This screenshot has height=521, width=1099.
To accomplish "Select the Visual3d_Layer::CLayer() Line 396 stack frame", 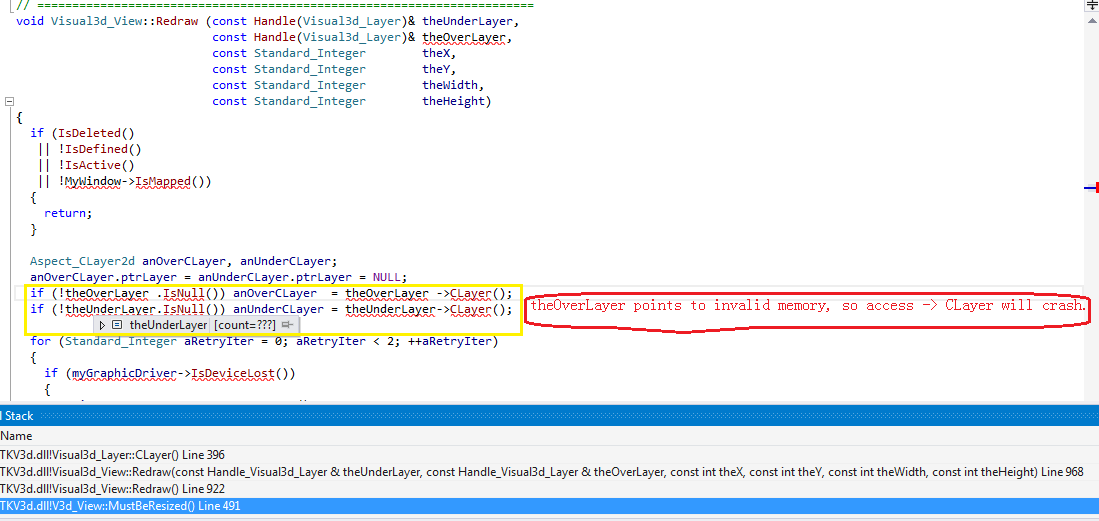I will 112,455.
